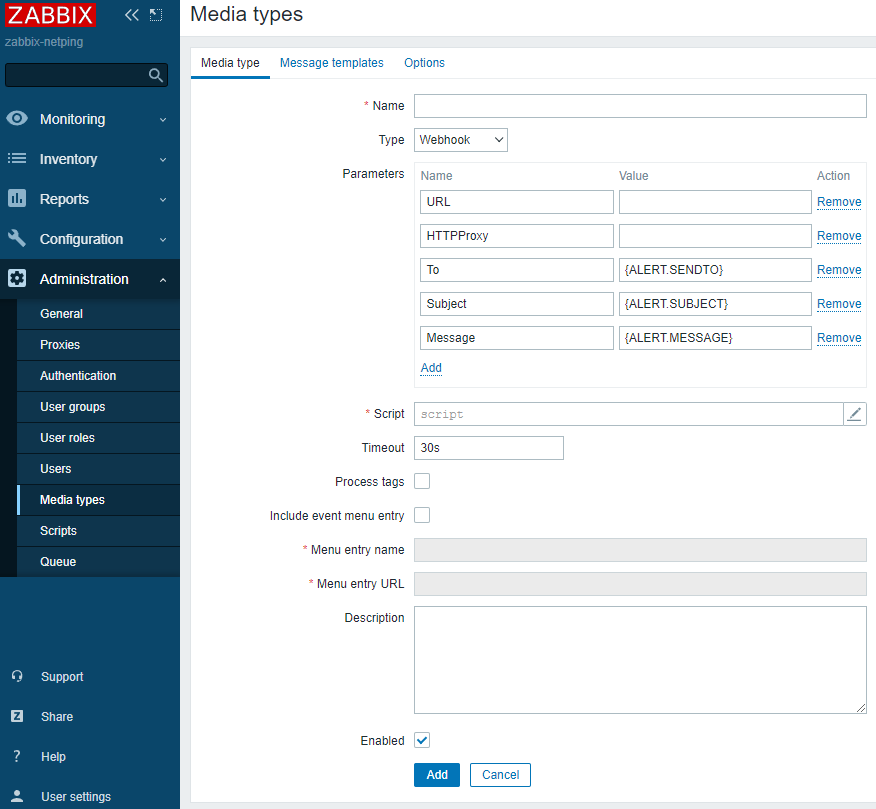Remove the HTTPProxy parameter
Screen dimensions: 876x809
(x=838, y=236)
